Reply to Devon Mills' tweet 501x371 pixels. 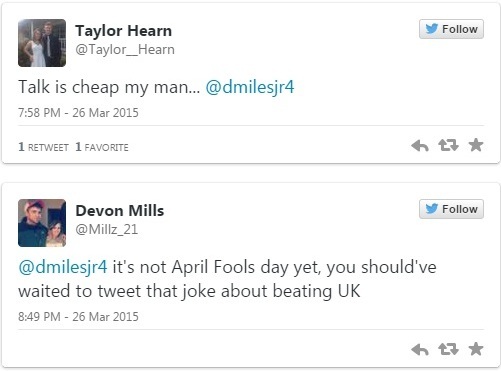tap(420, 350)
